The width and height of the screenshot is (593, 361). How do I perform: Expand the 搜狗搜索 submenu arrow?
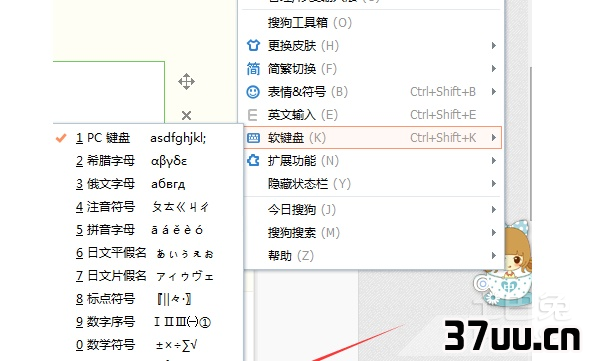point(494,232)
